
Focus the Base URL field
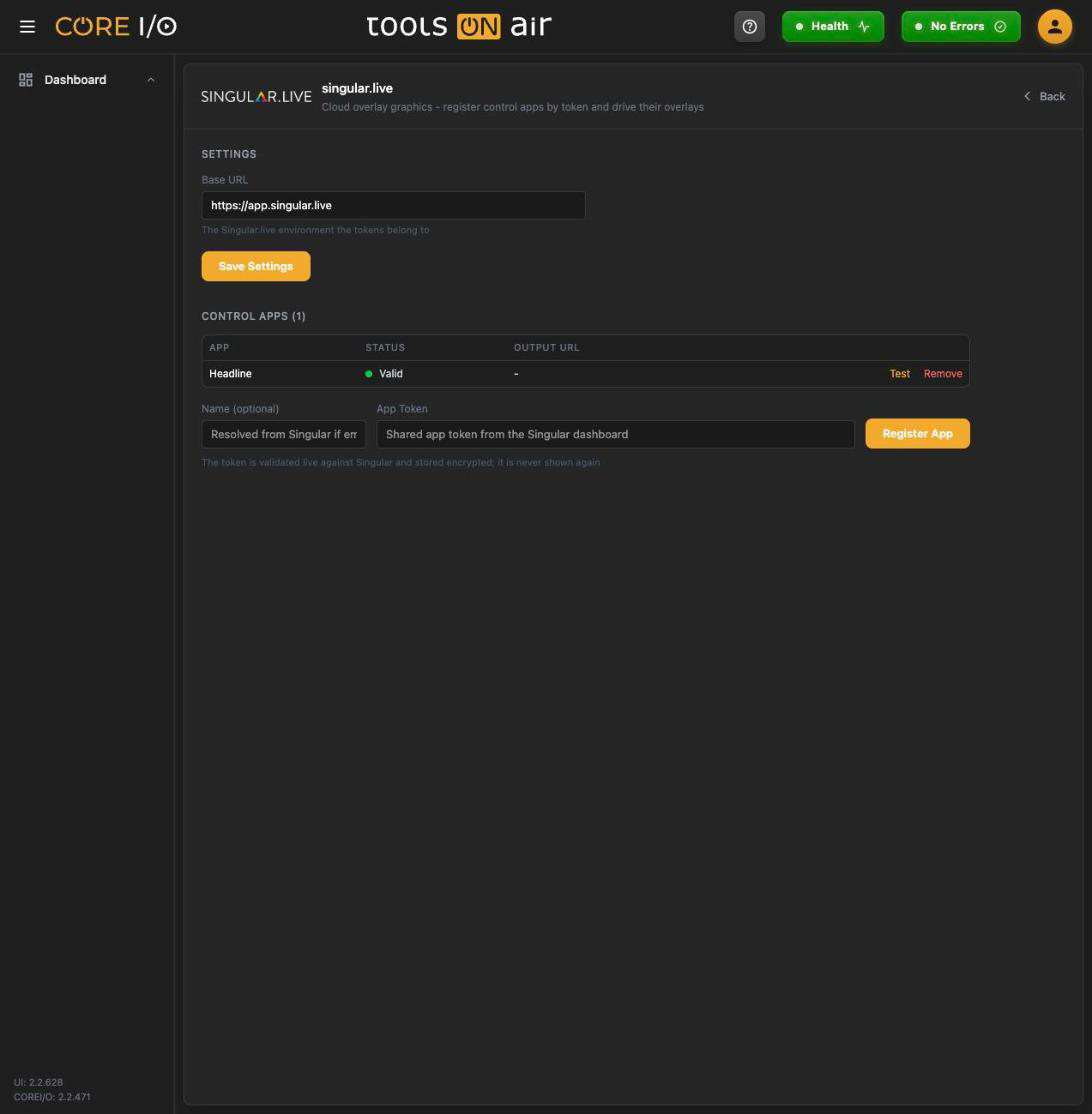click(x=393, y=205)
